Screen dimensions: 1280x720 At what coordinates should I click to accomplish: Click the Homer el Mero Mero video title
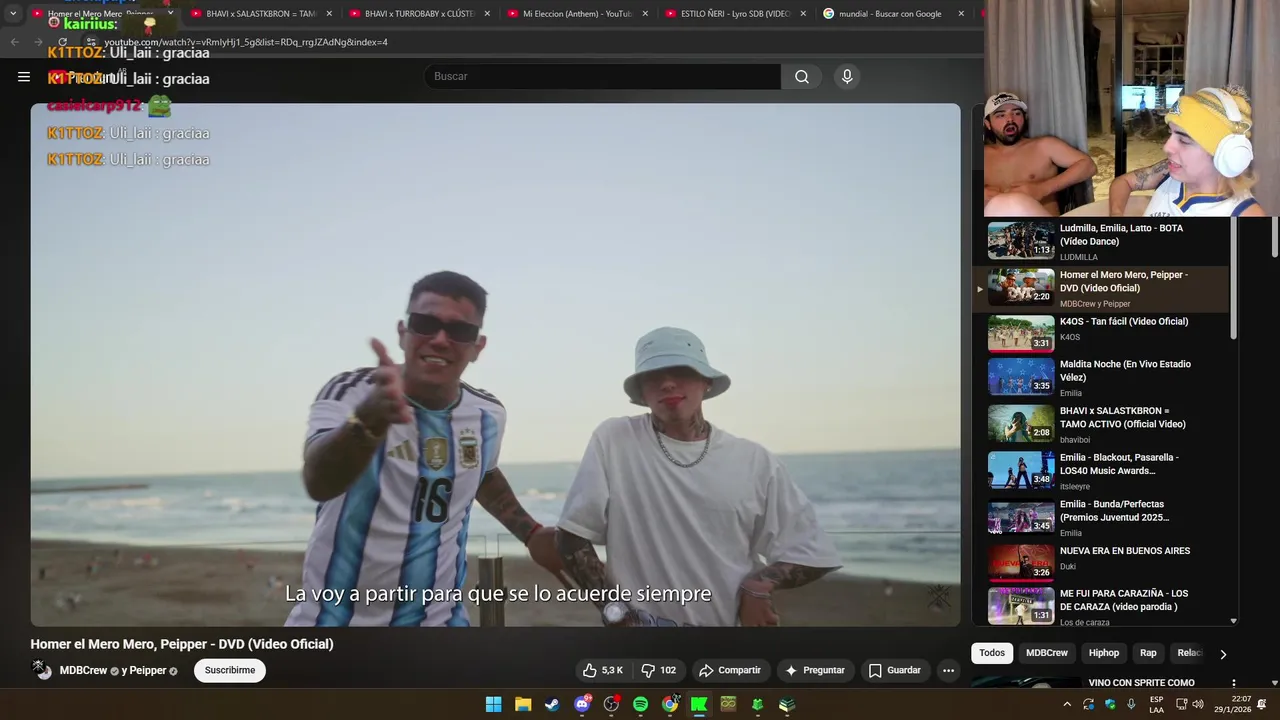click(x=182, y=644)
